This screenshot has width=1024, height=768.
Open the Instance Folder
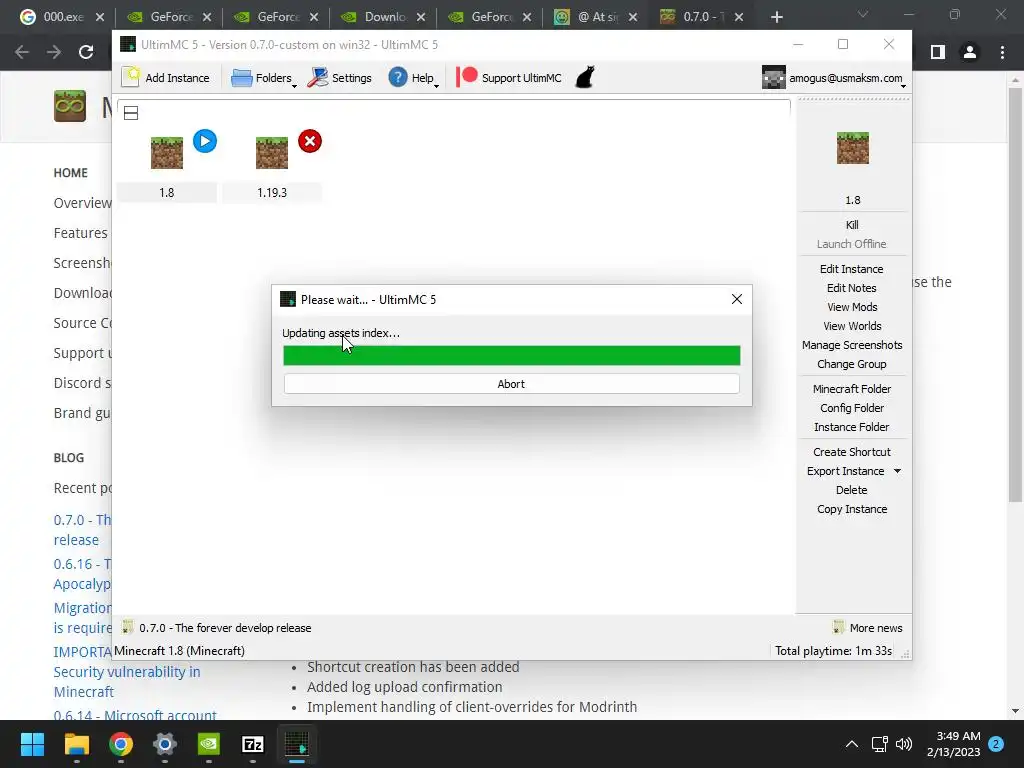pos(852,427)
